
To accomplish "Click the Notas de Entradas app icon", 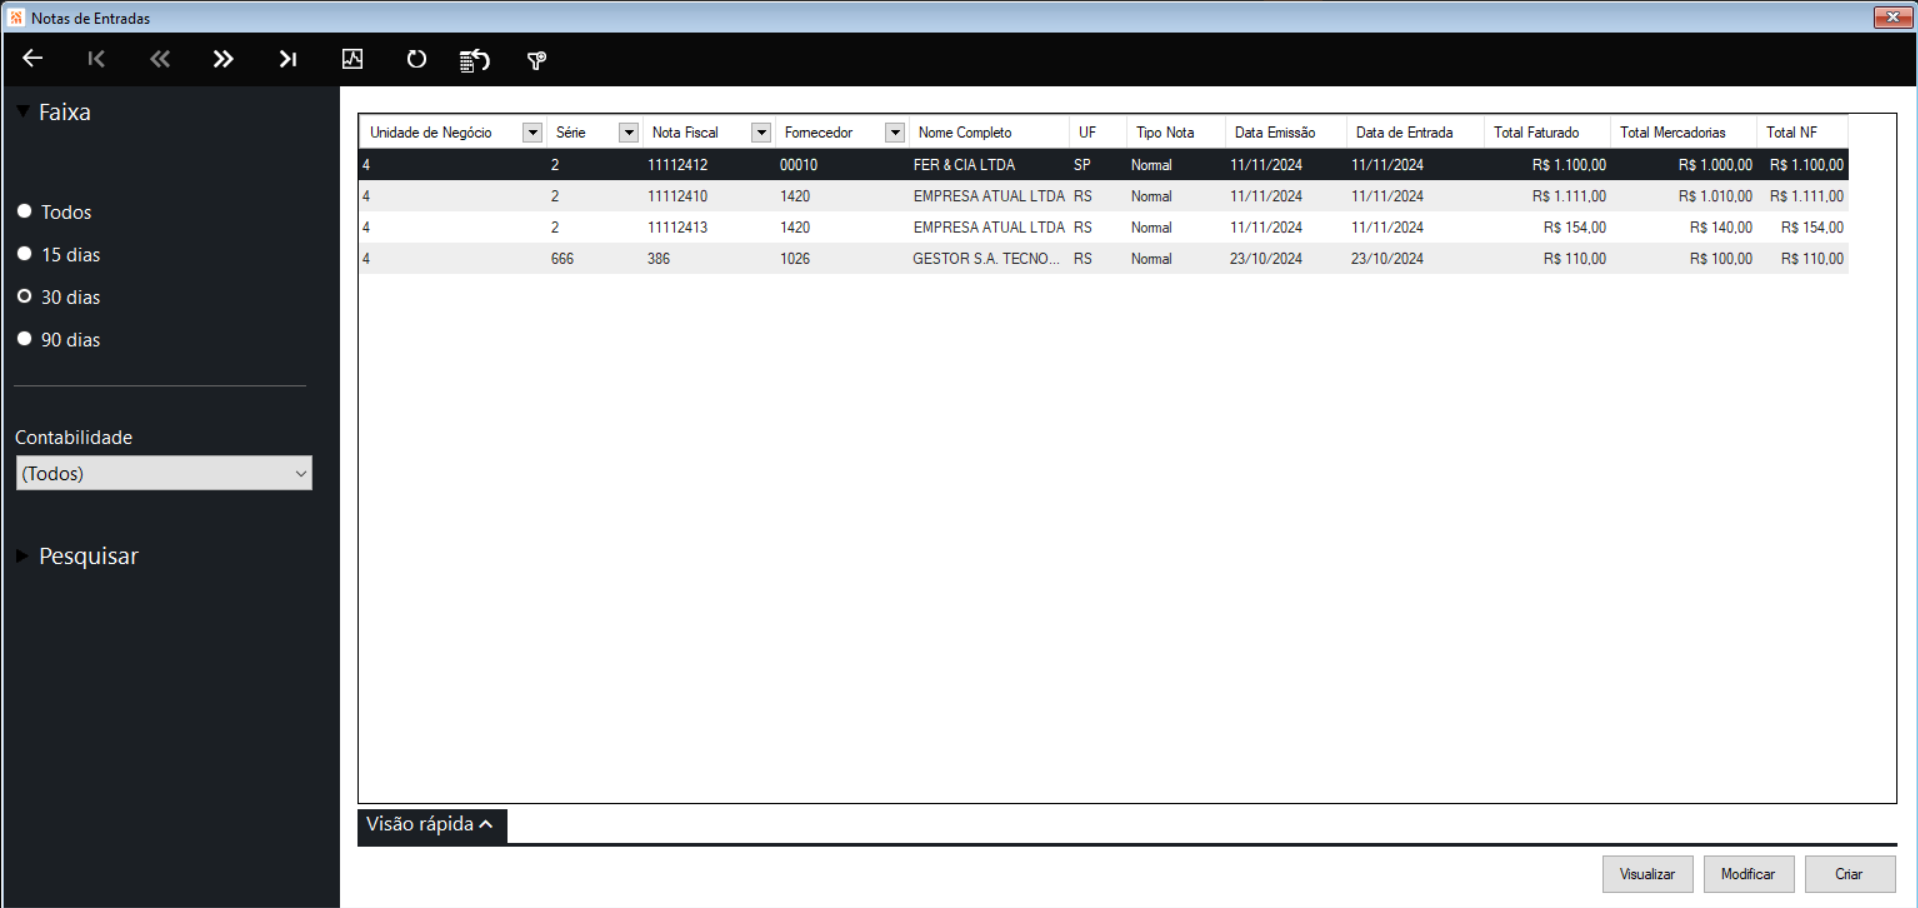I will (16, 17).
